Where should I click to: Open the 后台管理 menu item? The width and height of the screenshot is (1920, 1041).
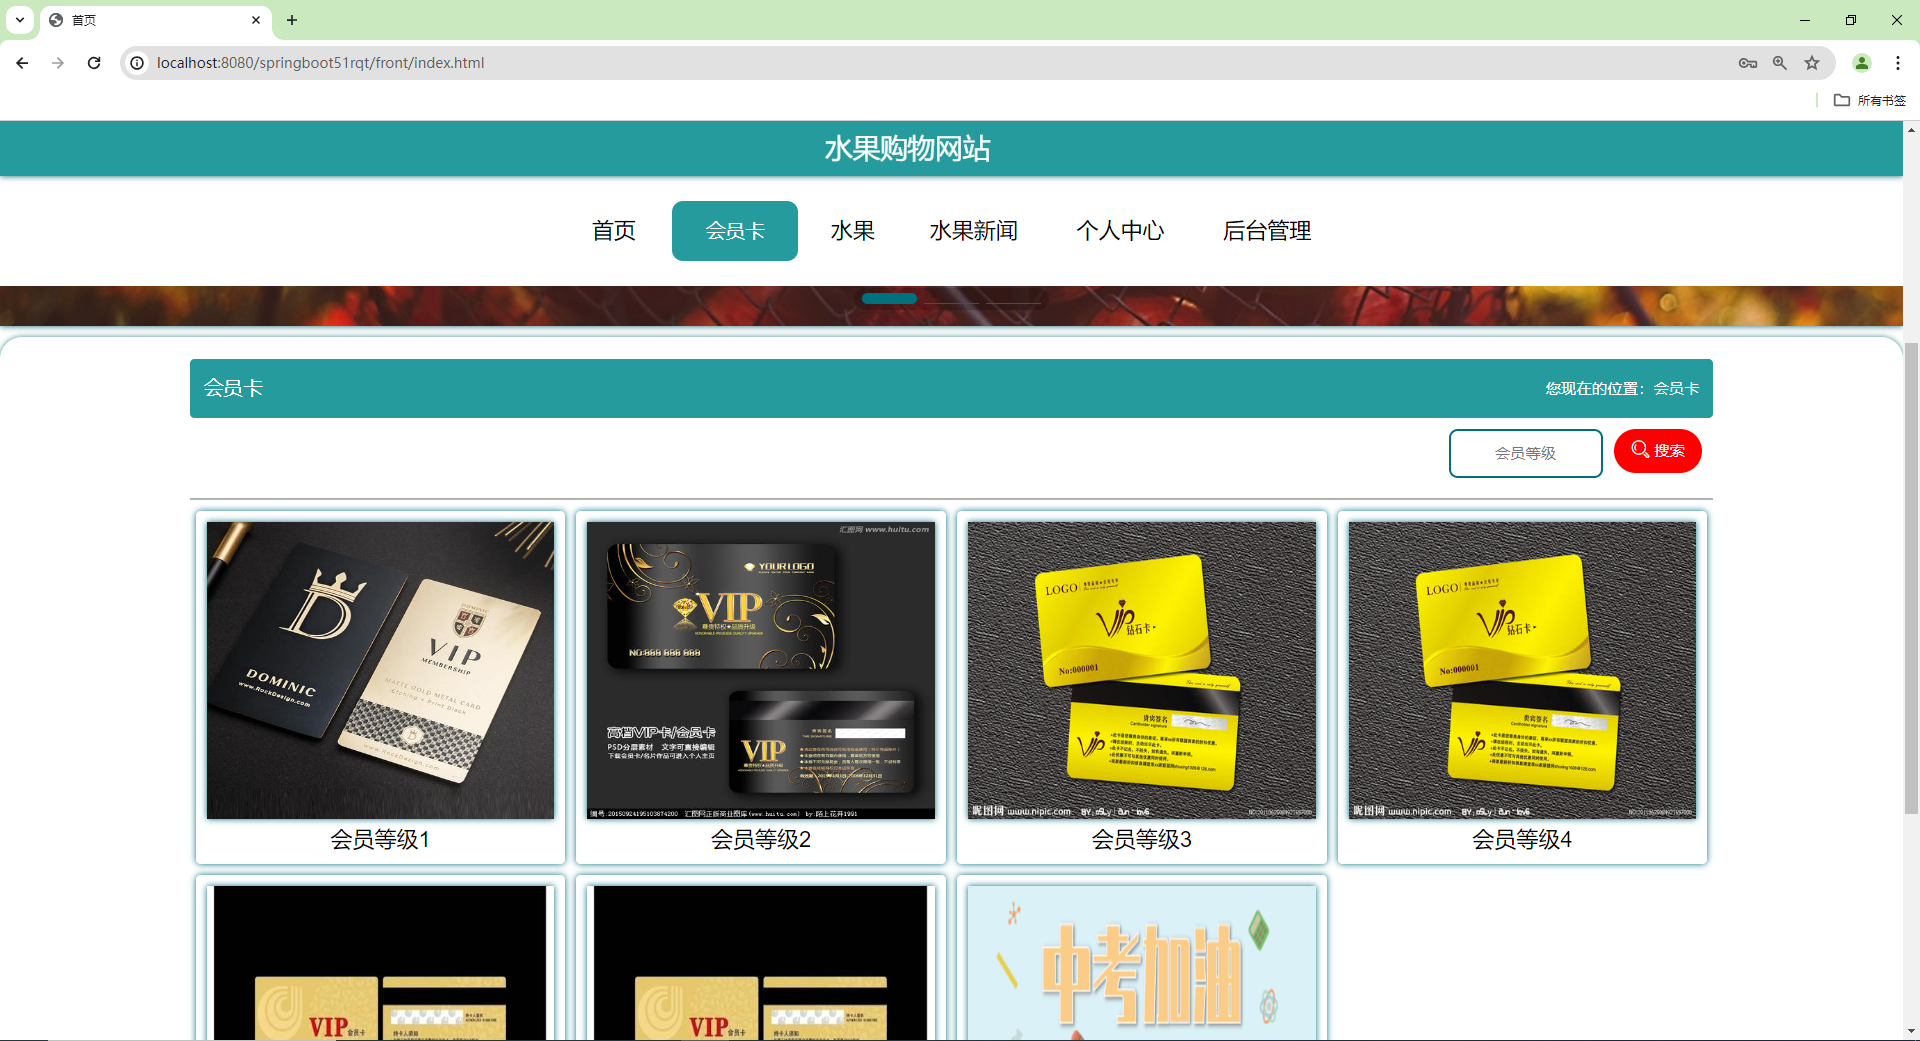[x=1266, y=230]
